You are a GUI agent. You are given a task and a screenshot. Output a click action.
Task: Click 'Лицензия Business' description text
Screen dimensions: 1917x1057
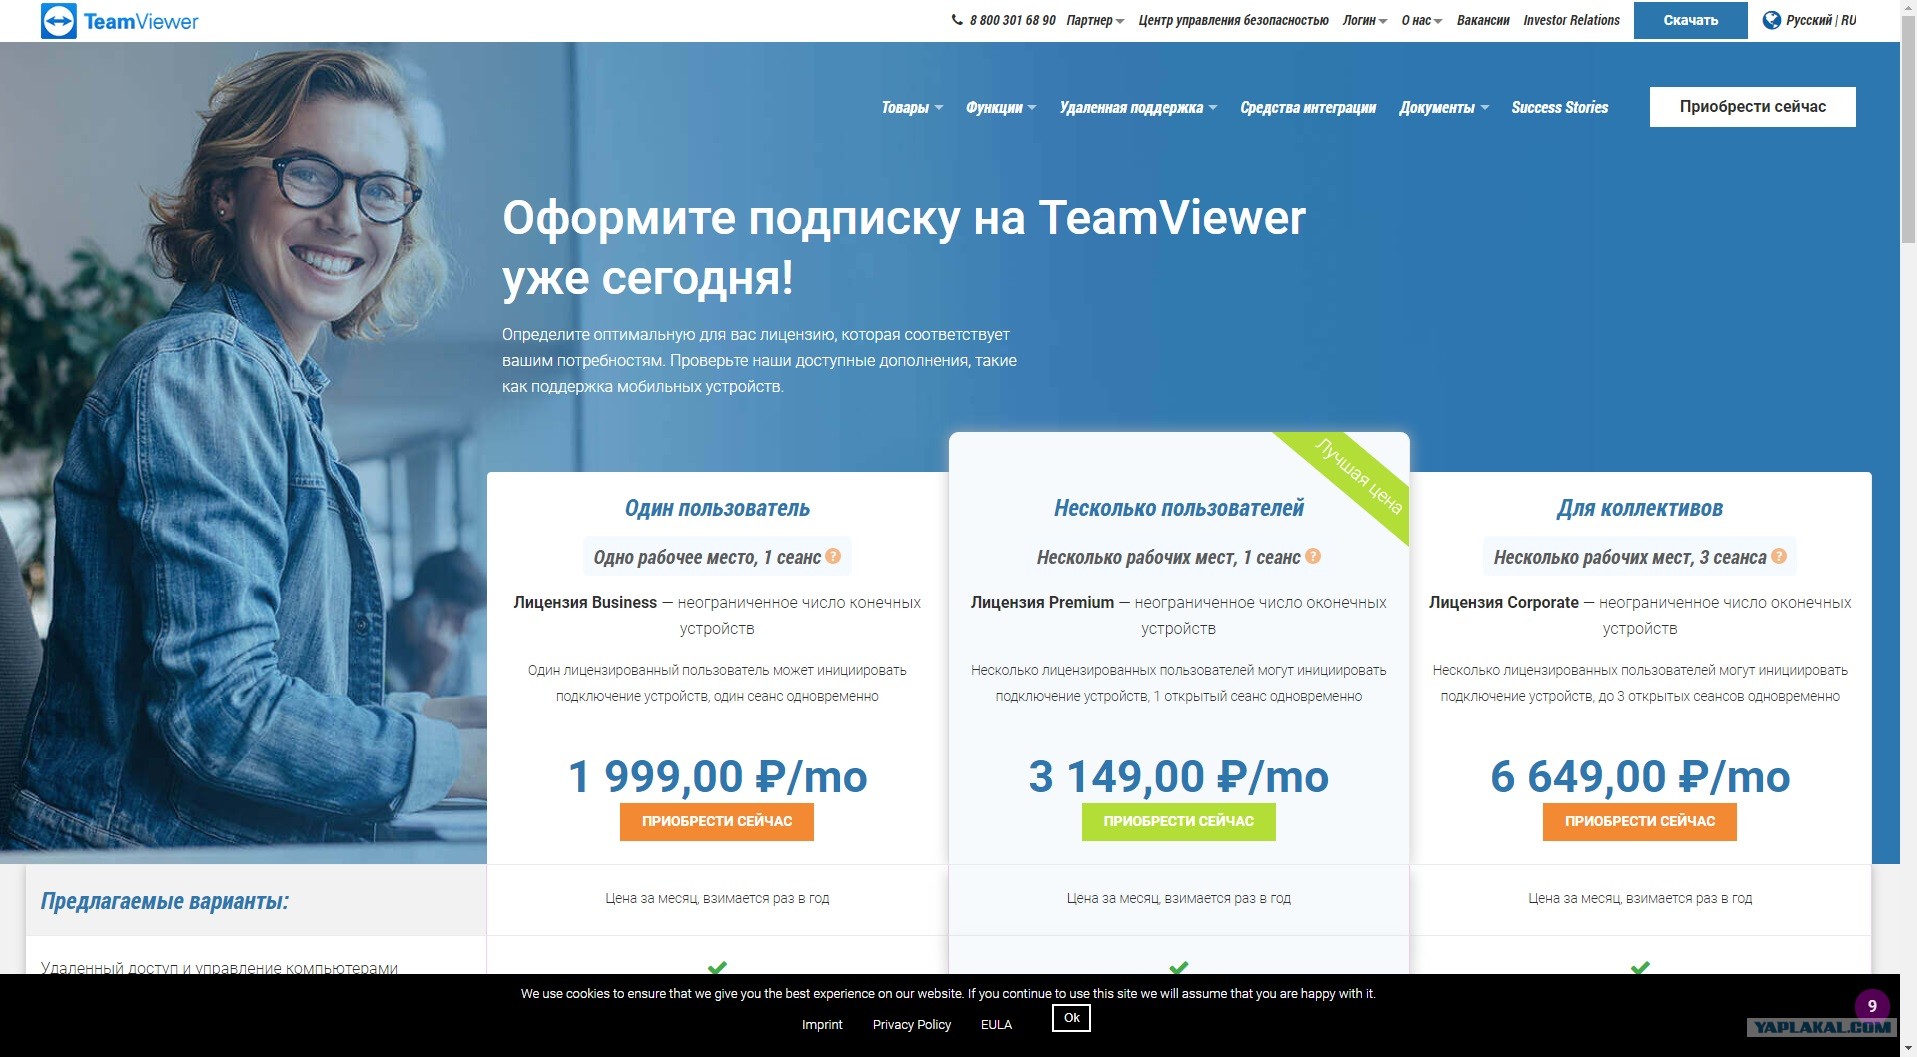point(717,615)
